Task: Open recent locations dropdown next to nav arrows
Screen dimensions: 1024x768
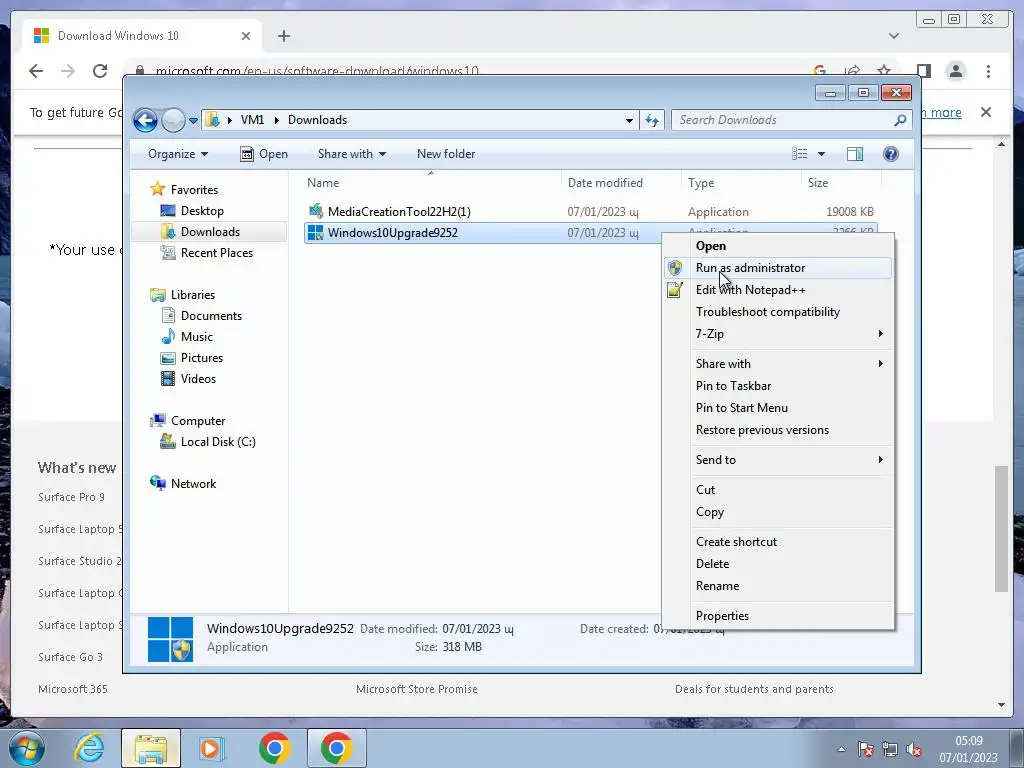Action: point(193,121)
